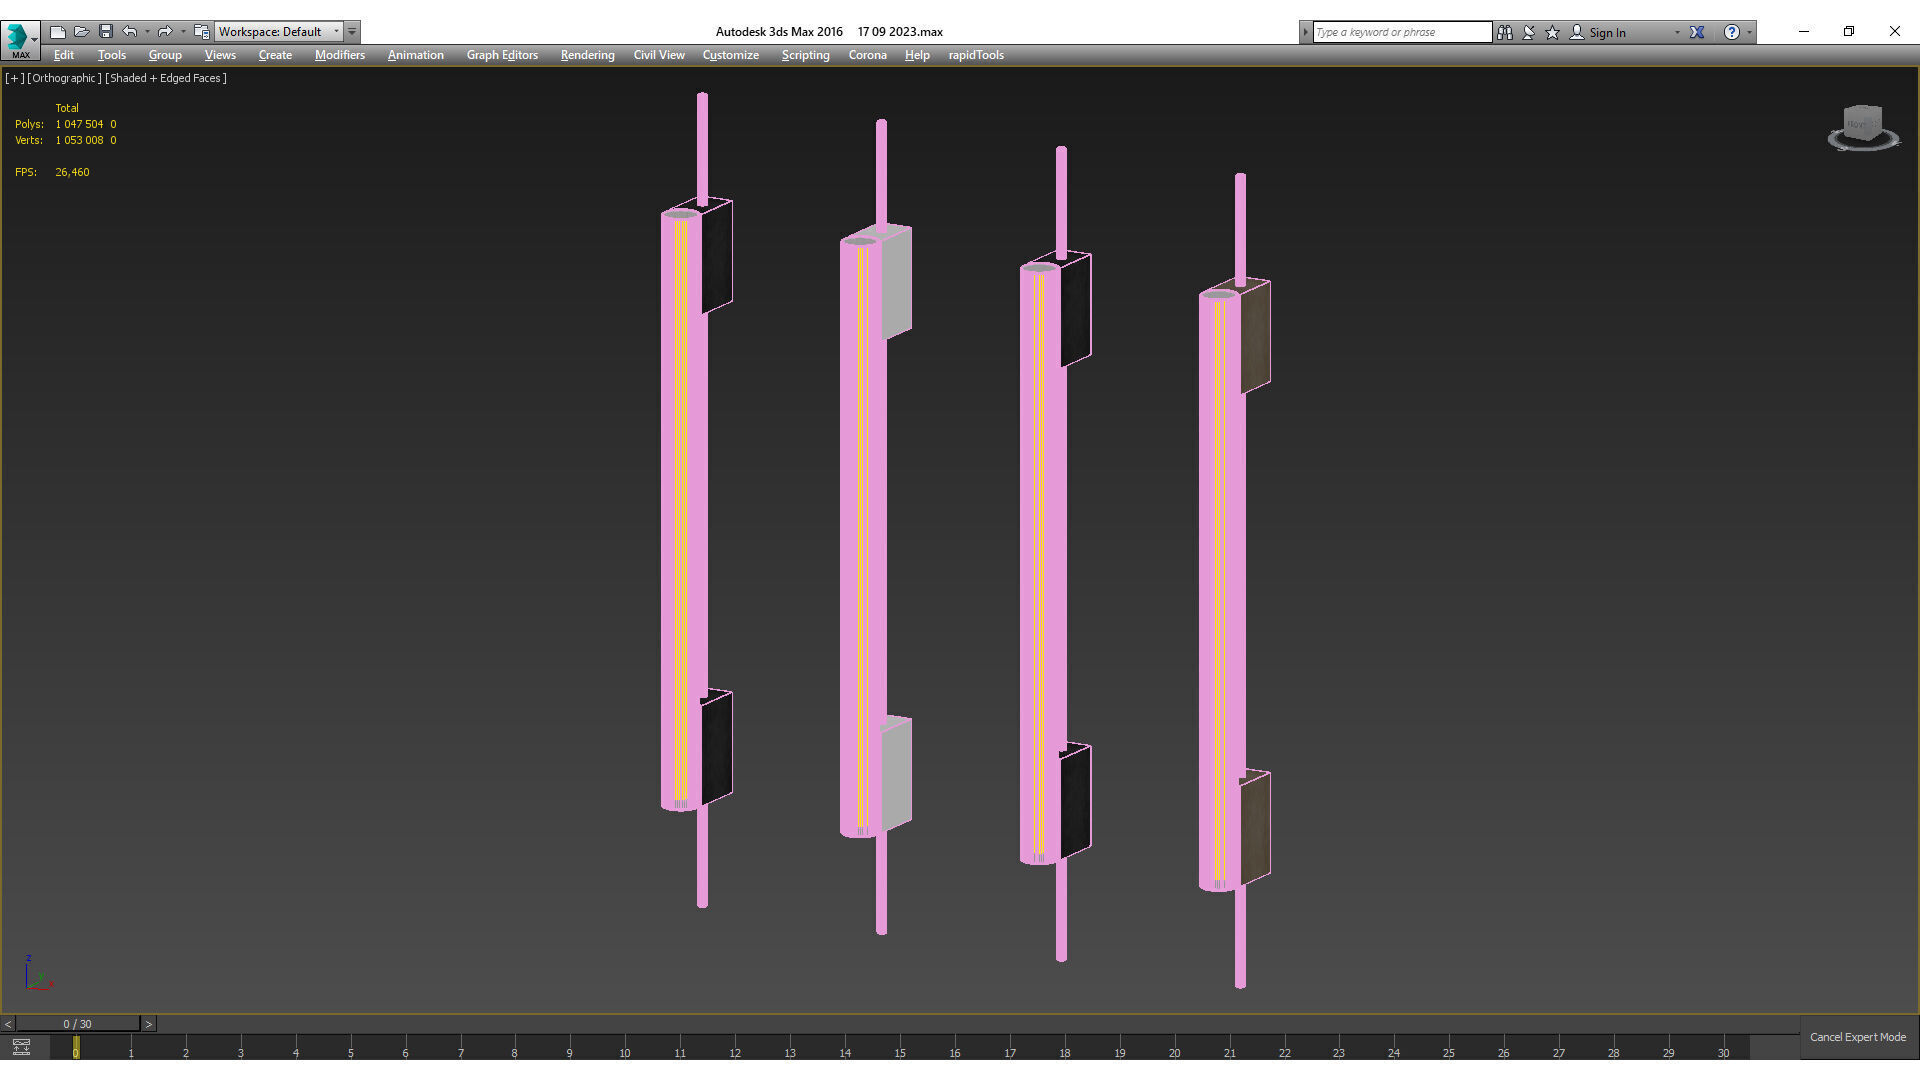Click the Autodesk Exchange X icon
Image resolution: width=1920 pixels, height=1080 pixels.
[x=1697, y=32]
